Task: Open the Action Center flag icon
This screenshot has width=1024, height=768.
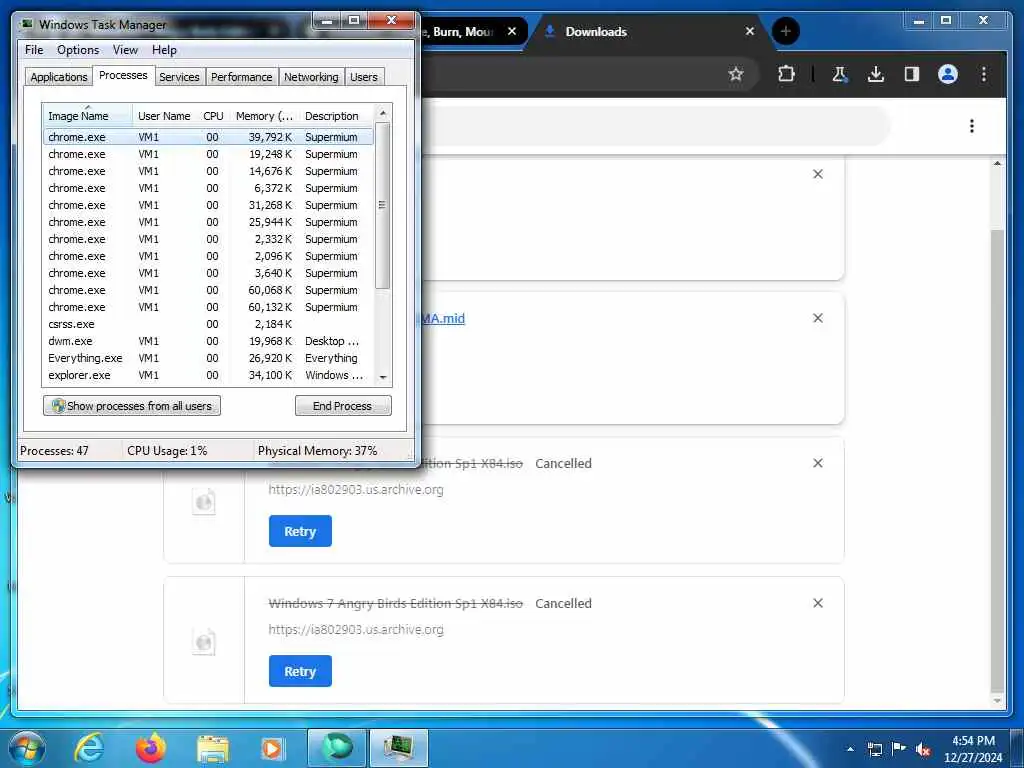Action: [x=899, y=748]
